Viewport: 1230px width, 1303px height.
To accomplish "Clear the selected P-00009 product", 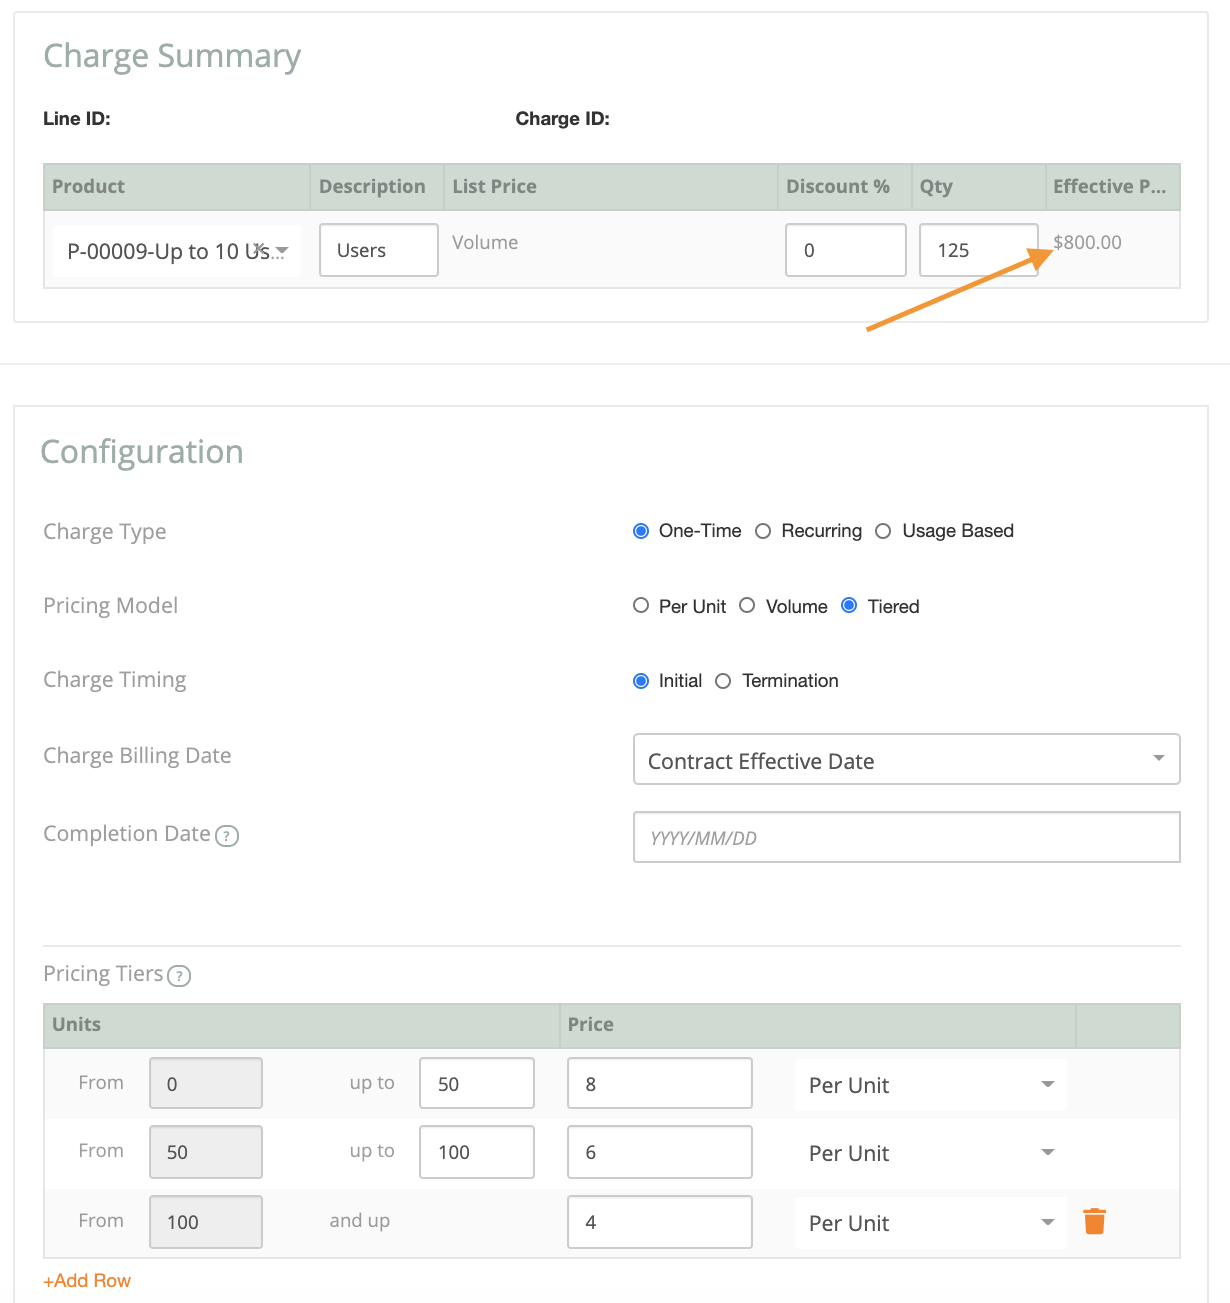I will click(260, 248).
